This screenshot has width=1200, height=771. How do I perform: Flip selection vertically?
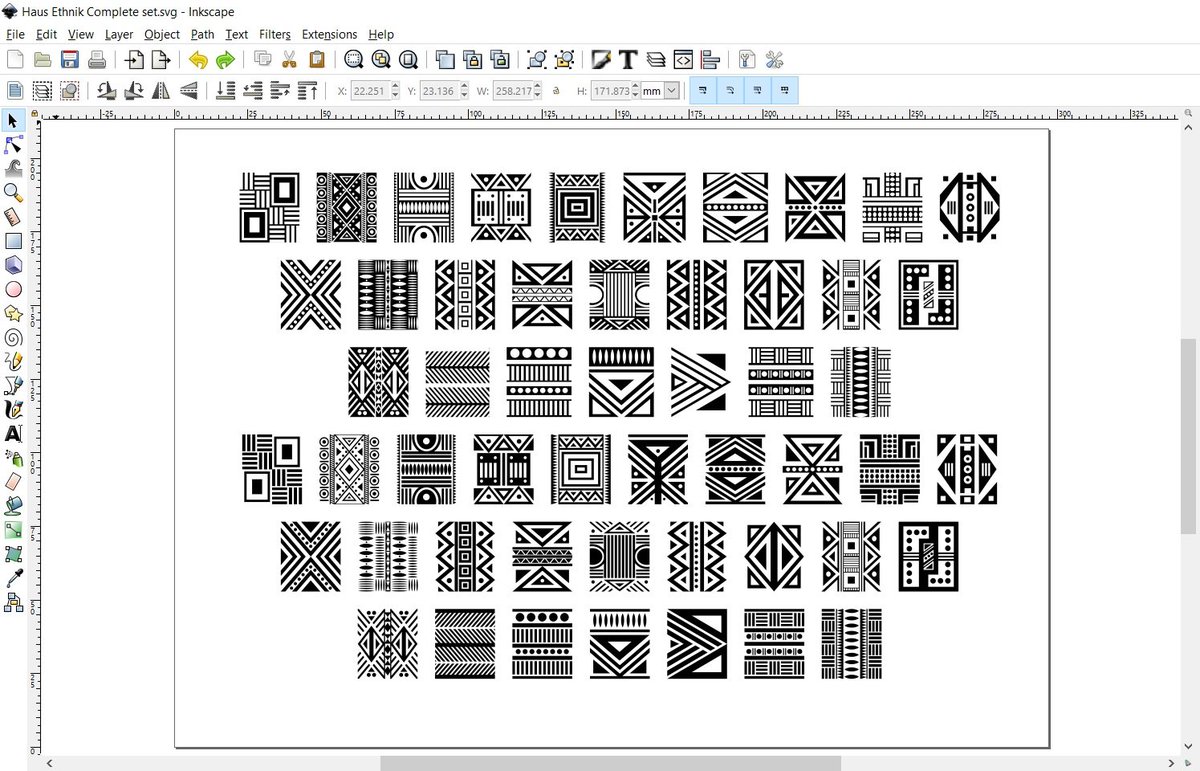[188, 91]
